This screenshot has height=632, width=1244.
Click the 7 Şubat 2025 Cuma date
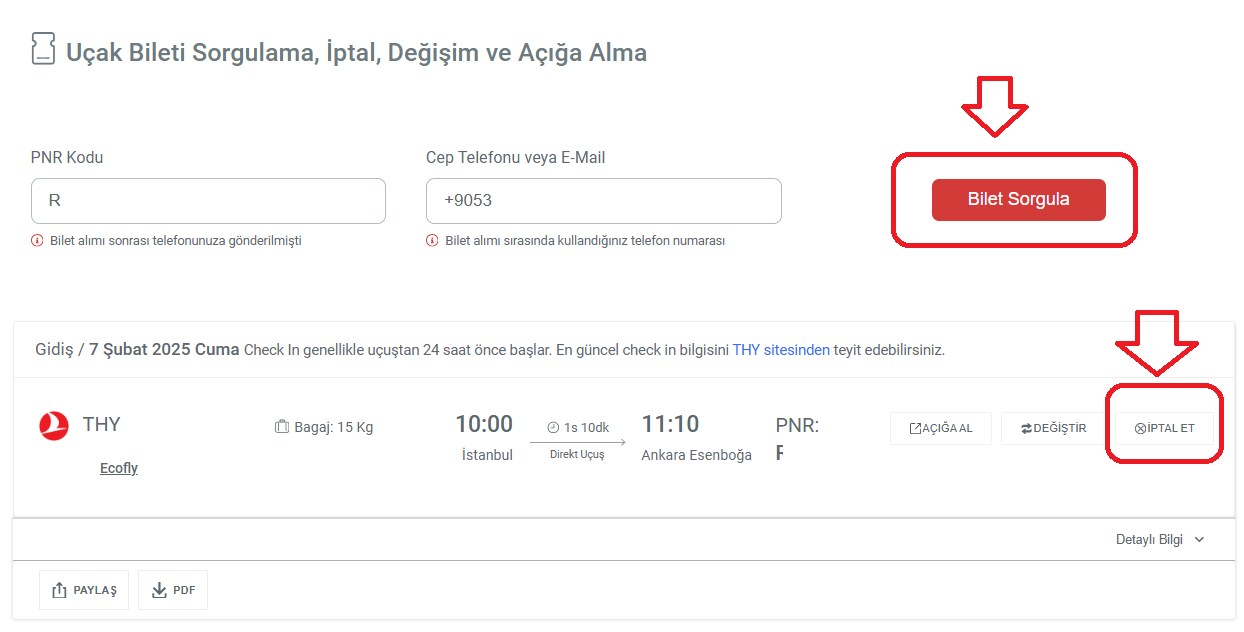164,350
